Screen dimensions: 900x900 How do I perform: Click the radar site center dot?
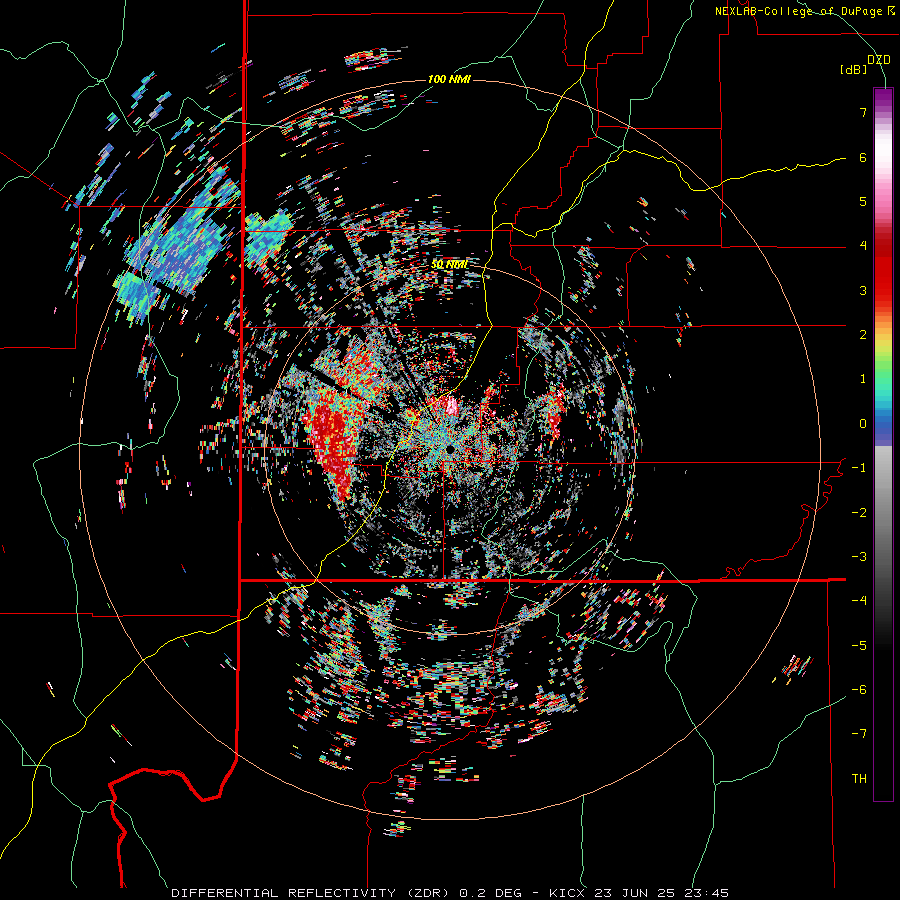(x=451, y=448)
